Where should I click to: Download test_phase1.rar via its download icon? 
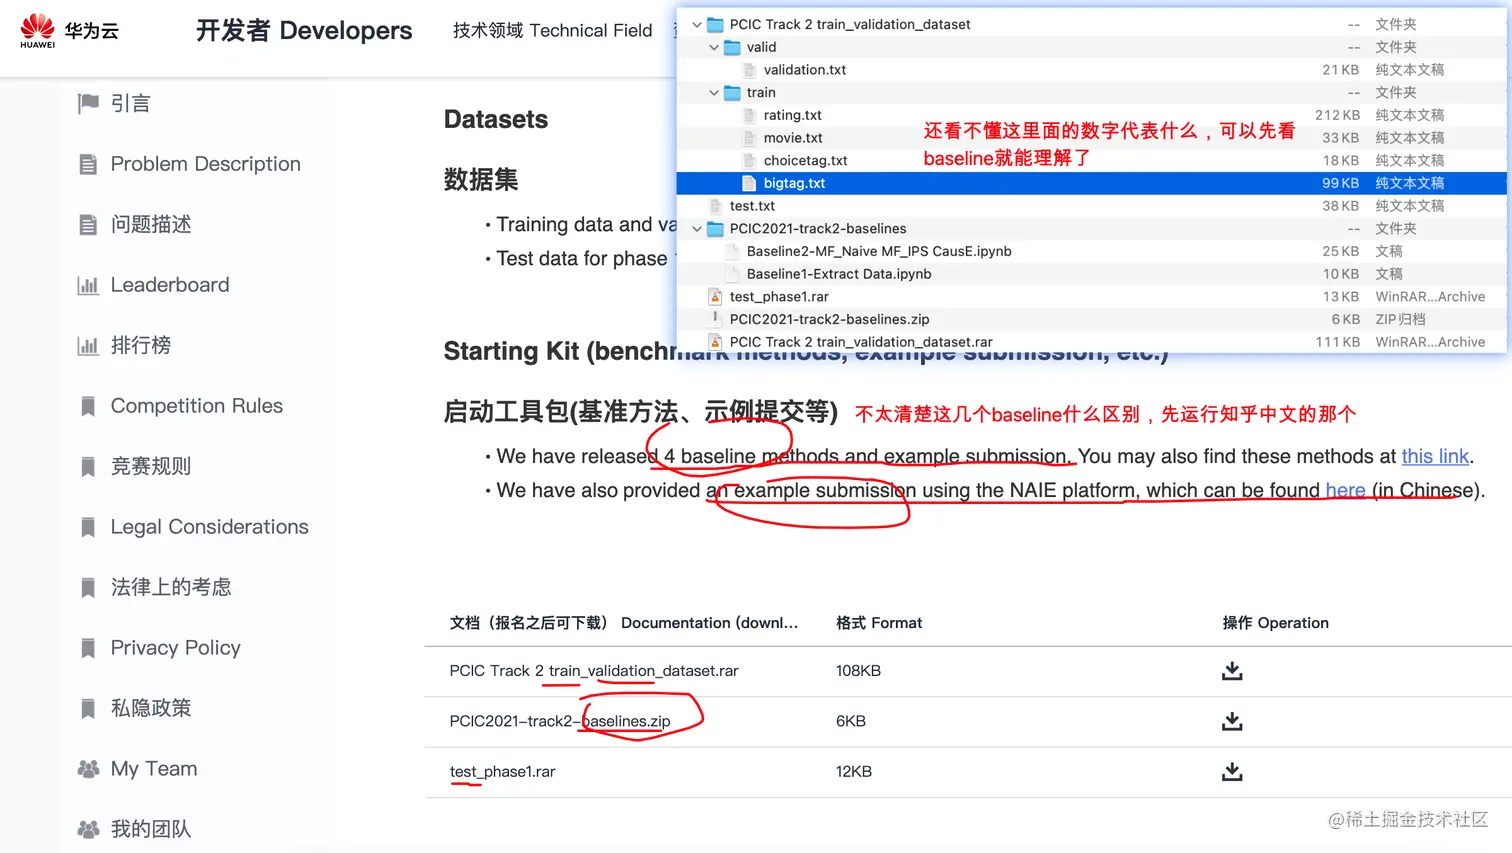click(1232, 771)
